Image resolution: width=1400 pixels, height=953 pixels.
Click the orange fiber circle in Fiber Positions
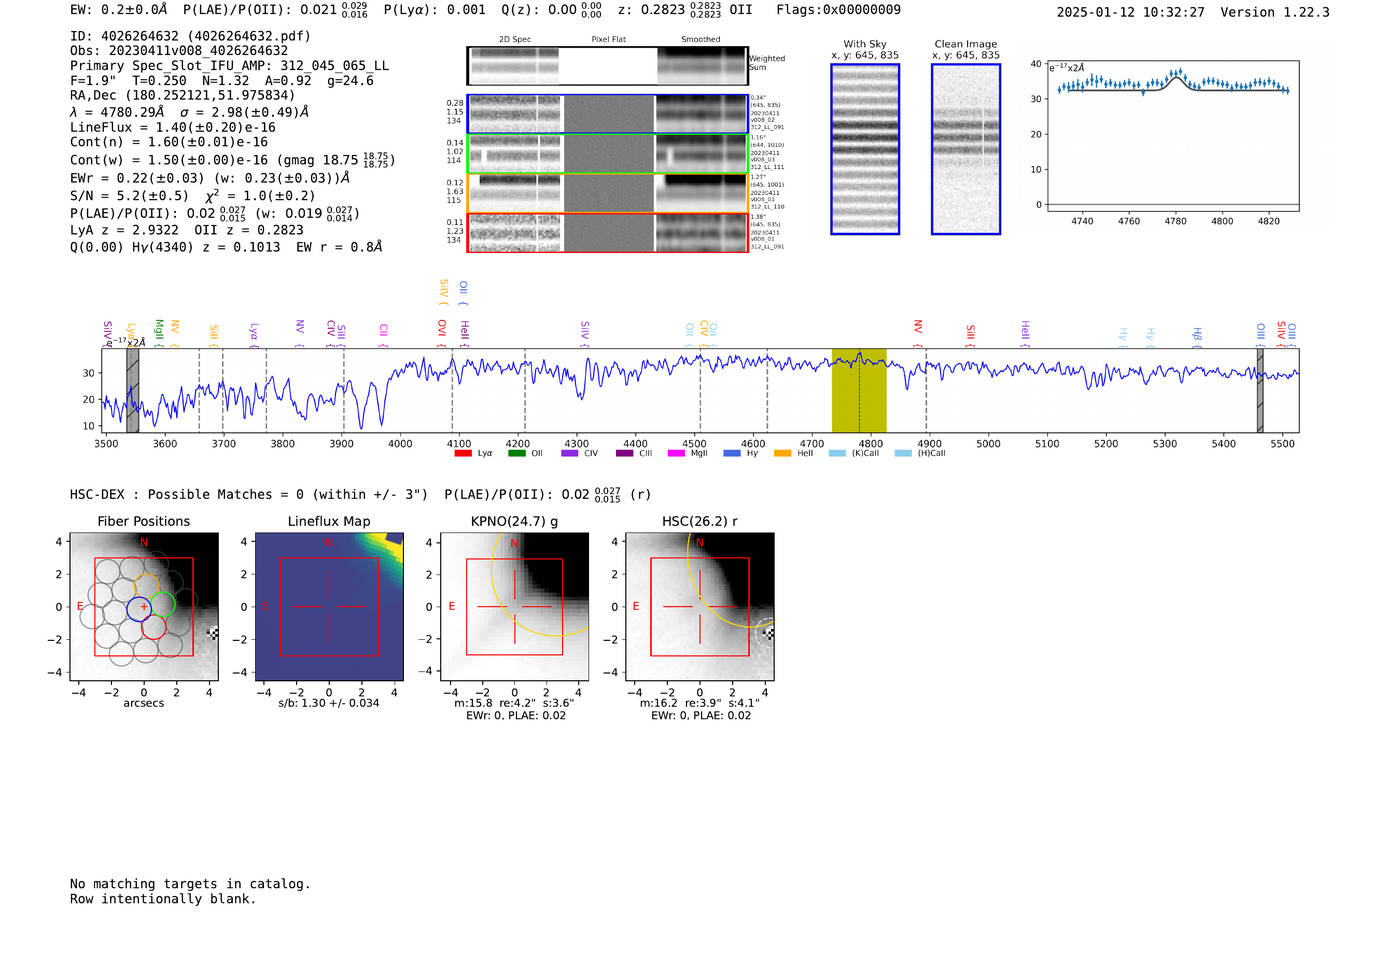[x=147, y=585]
